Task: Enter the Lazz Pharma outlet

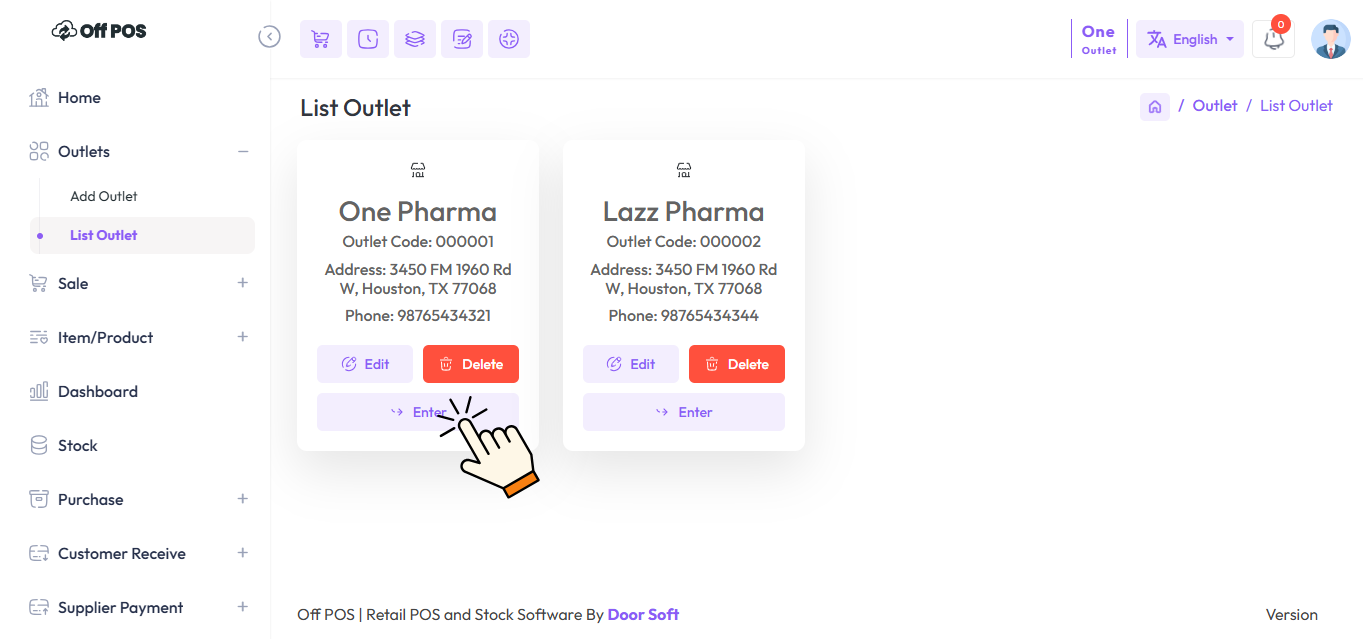Action: point(683,411)
